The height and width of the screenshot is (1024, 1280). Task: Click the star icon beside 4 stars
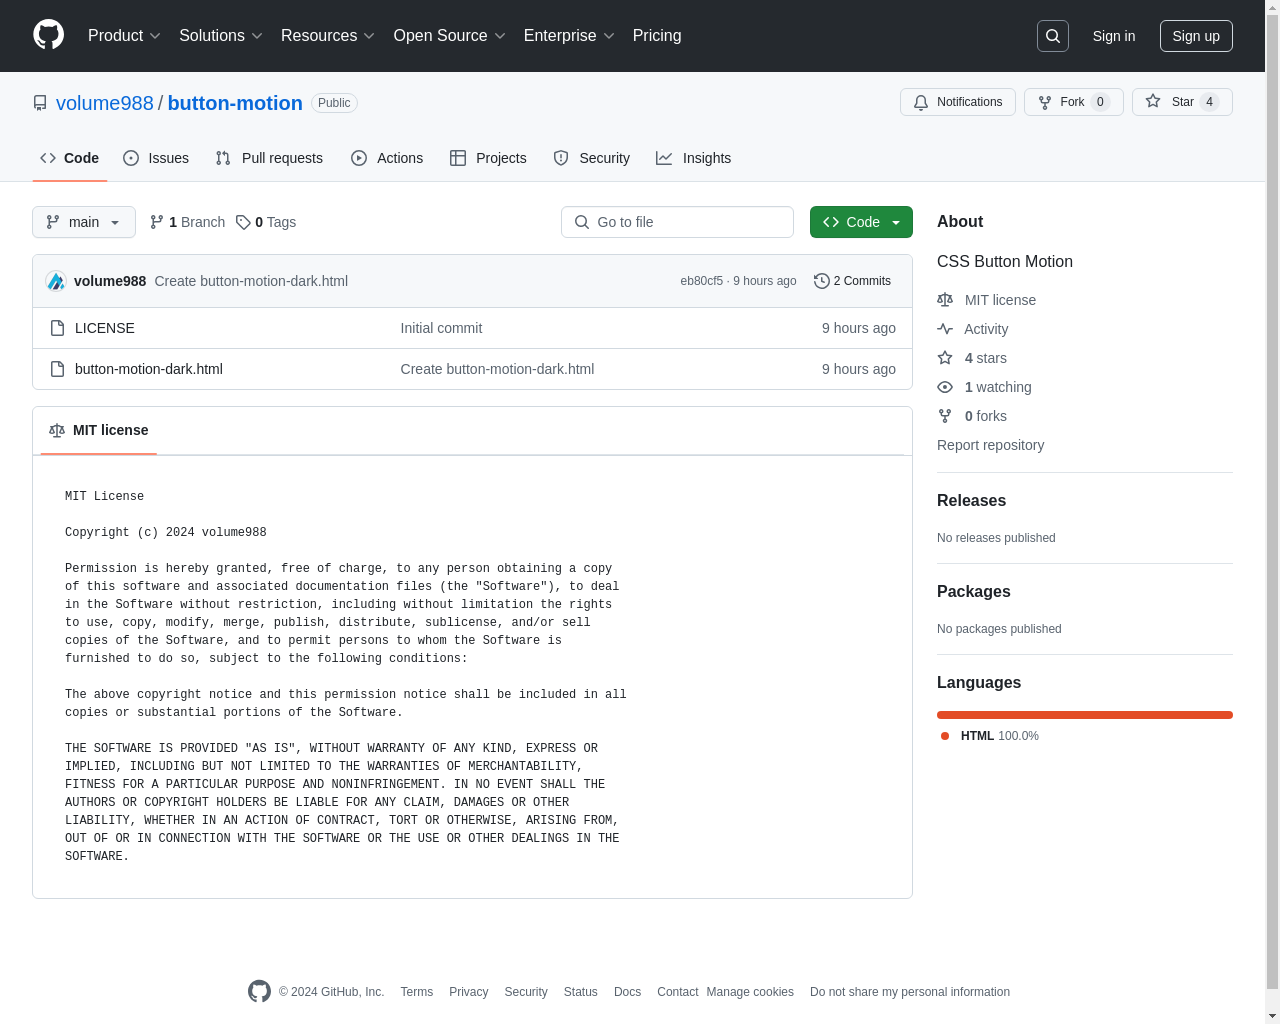945,357
